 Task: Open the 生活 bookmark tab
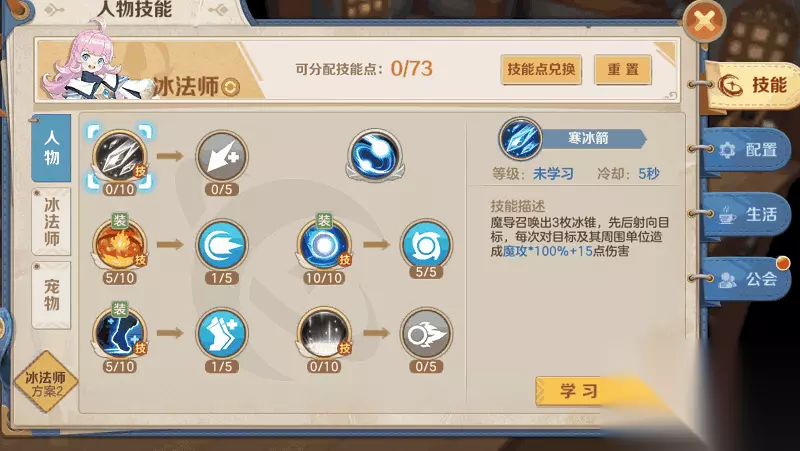pyautogui.click(x=747, y=214)
